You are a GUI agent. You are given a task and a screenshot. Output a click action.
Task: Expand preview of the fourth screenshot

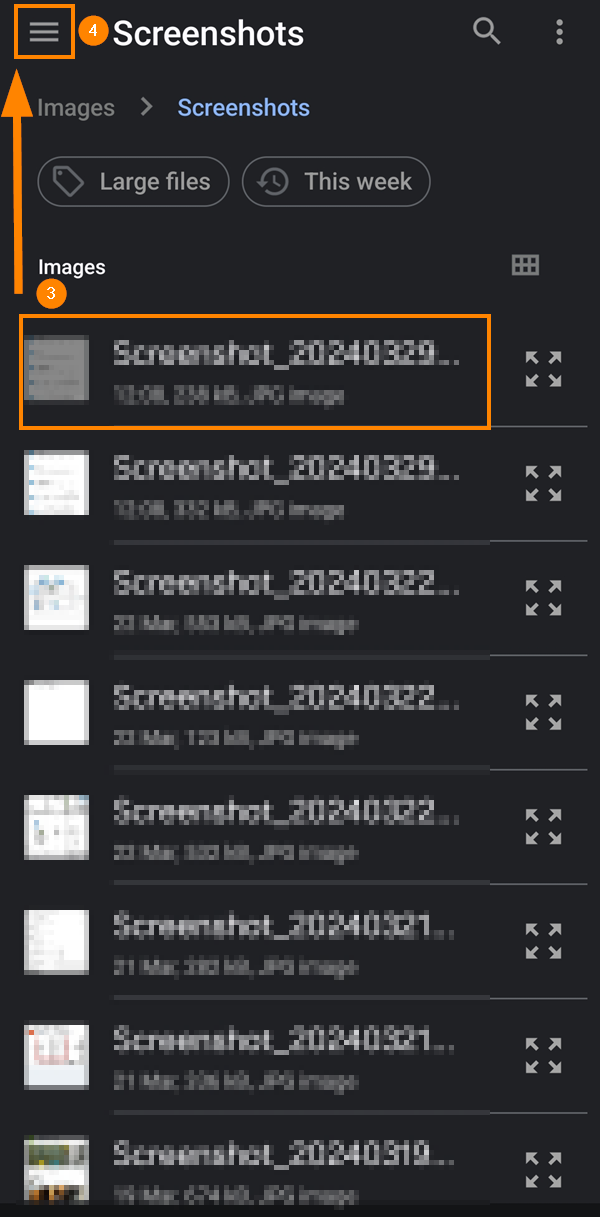[x=543, y=713]
